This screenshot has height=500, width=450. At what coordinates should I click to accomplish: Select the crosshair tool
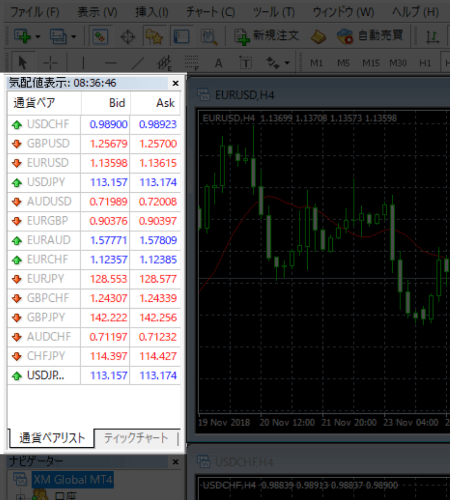point(51,63)
